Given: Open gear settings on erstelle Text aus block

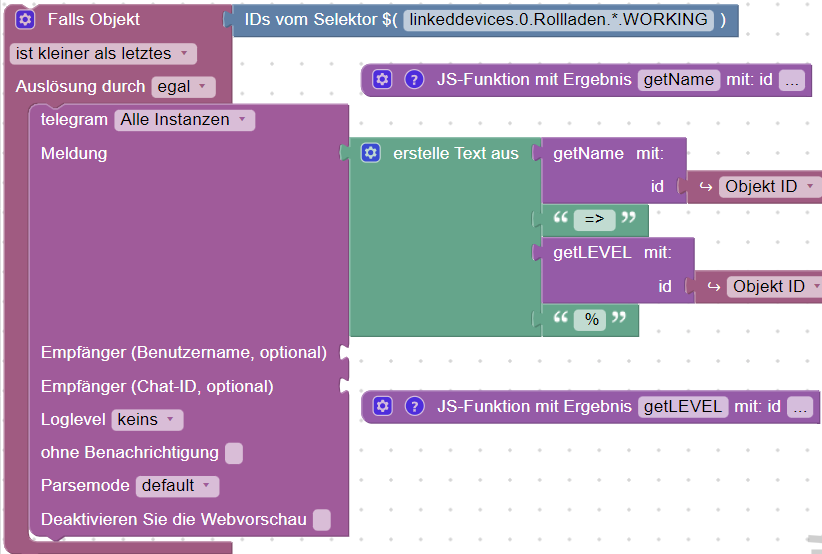Looking at the screenshot, I should tap(371, 153).
